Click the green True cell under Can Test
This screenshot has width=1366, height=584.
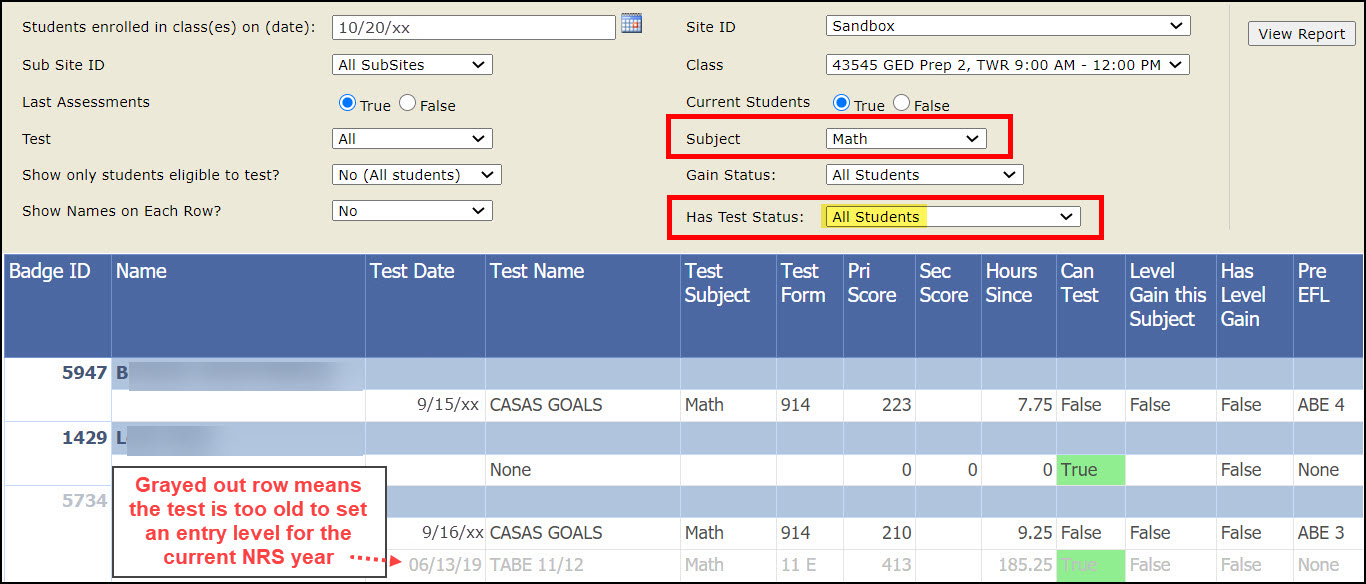1090,469
